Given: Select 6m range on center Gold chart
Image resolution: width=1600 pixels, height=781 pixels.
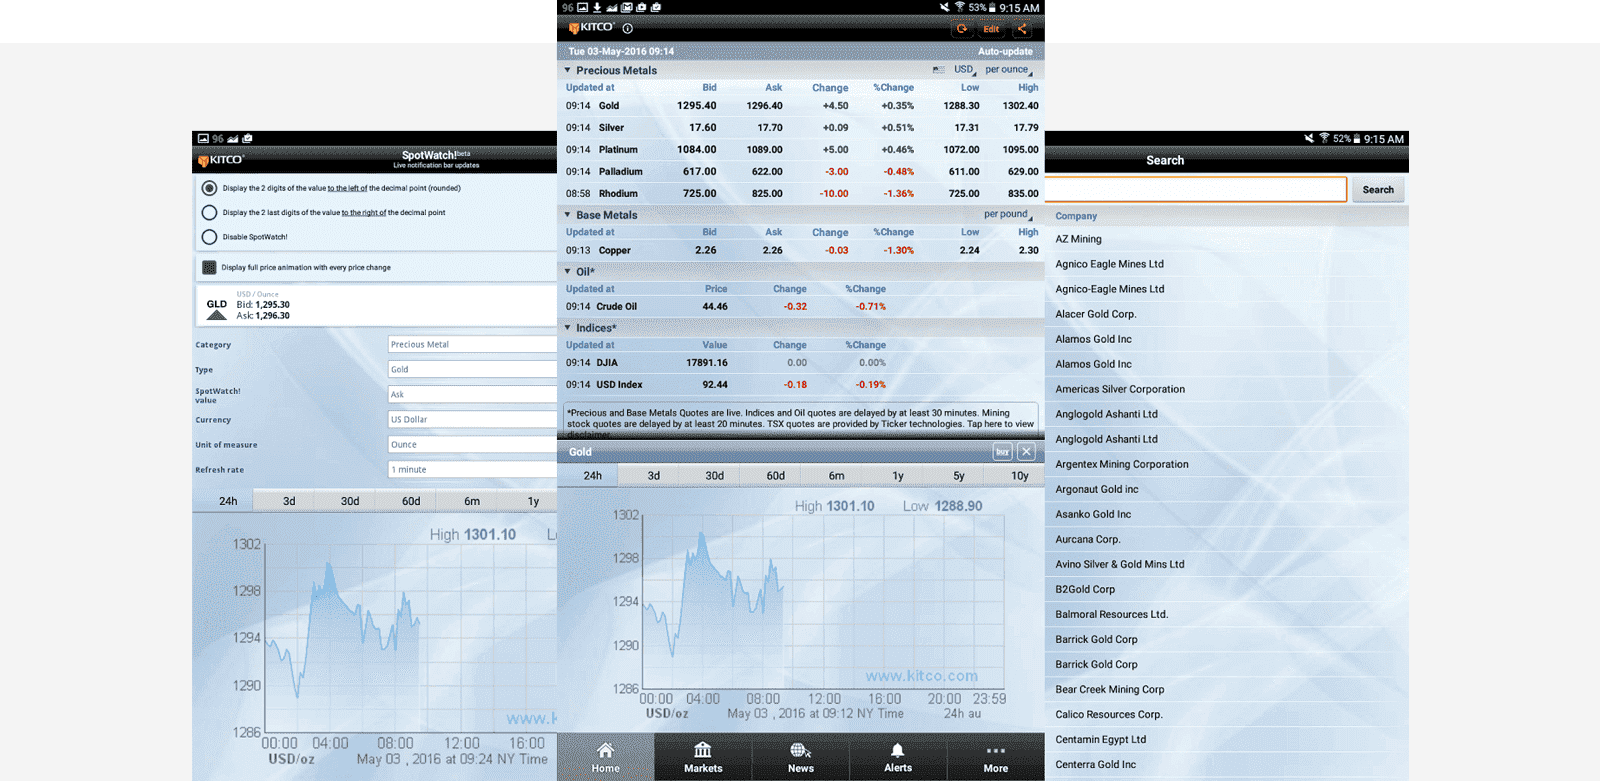Looking at the screenshot, I should tap(836, 476).
